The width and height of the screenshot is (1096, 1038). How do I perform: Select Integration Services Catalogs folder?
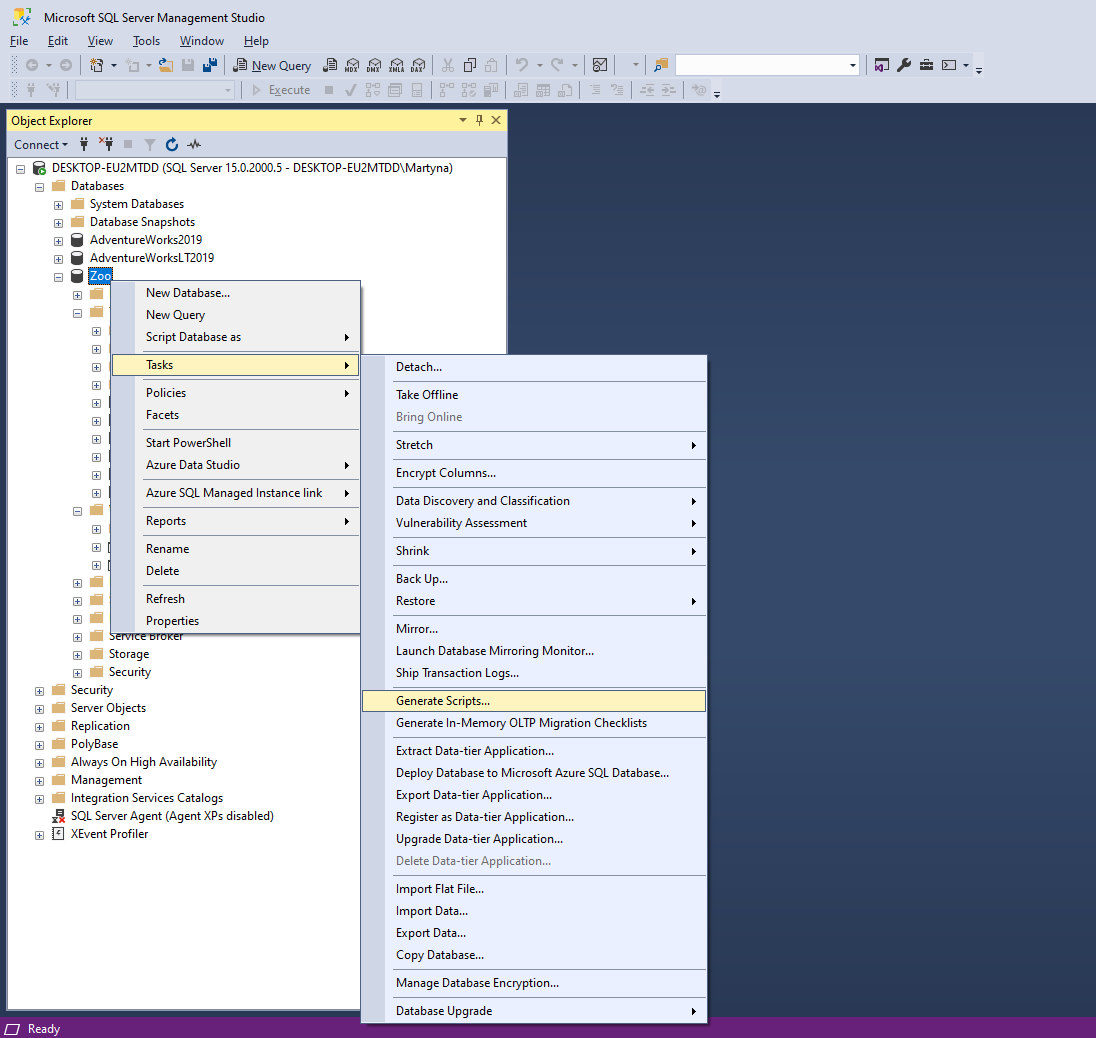click(147, 798)
